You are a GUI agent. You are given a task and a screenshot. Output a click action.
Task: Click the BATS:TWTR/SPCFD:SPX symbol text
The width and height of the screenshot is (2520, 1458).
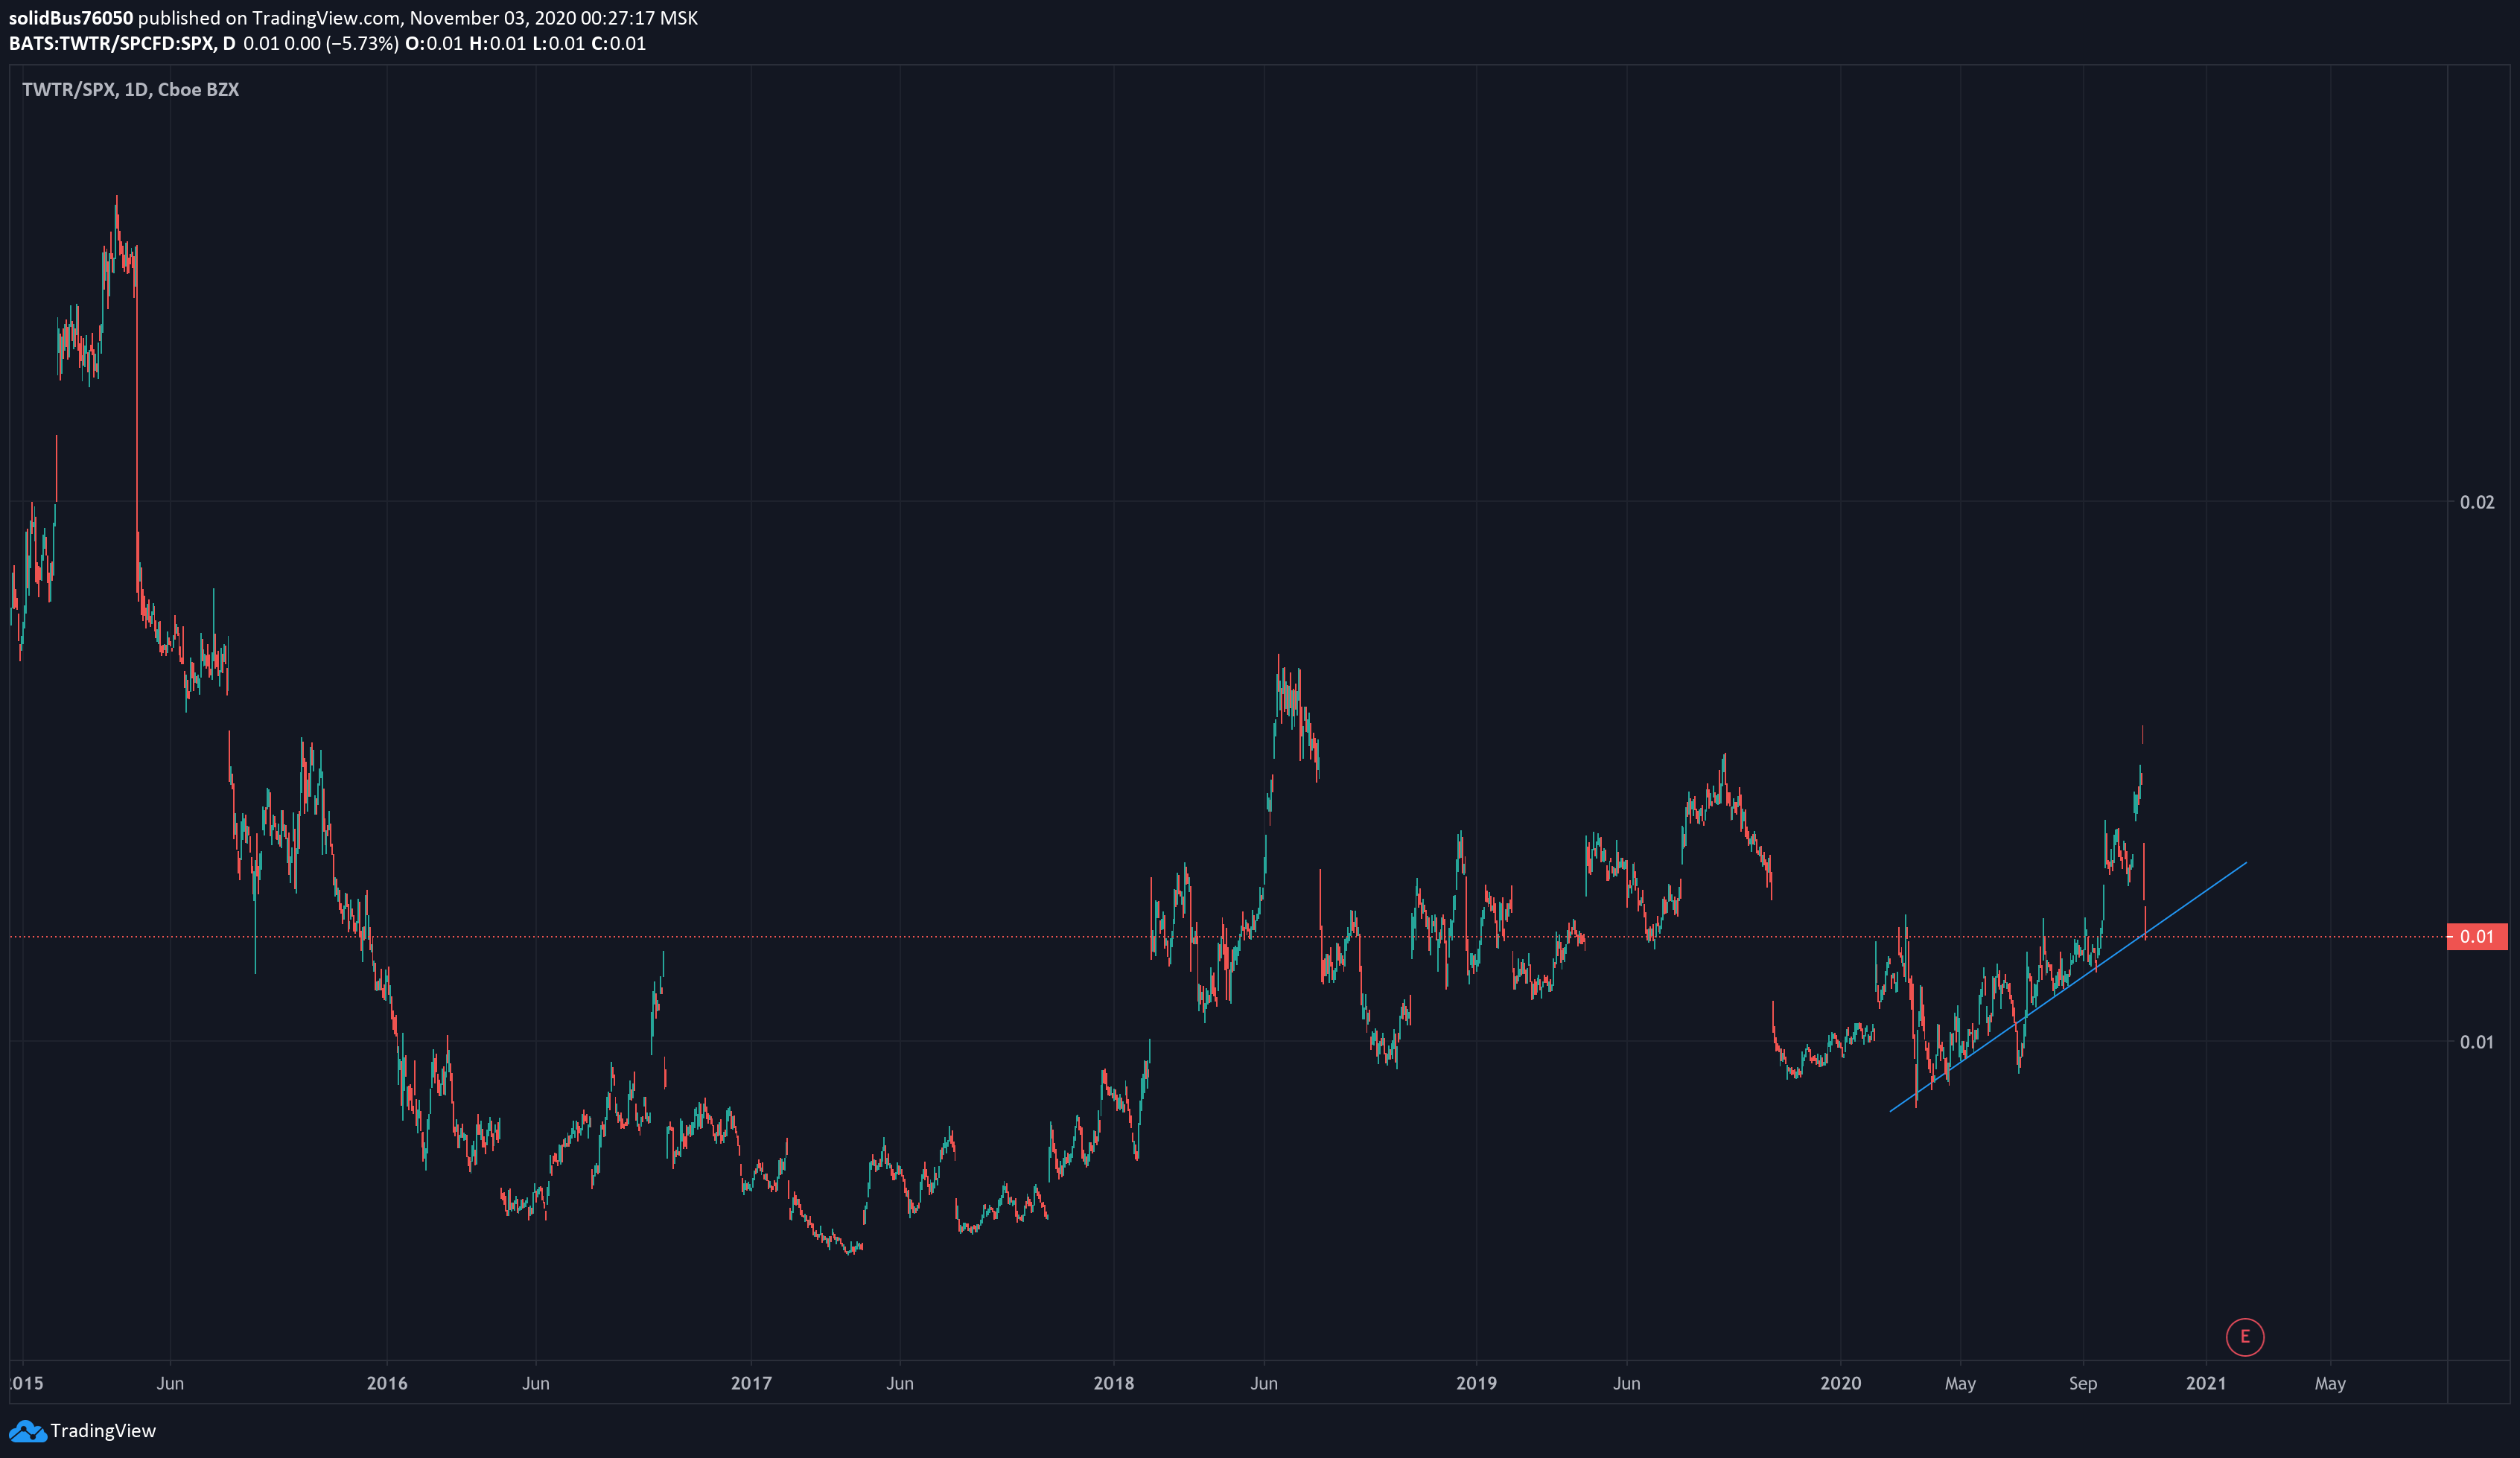click(x=112, y=44)
